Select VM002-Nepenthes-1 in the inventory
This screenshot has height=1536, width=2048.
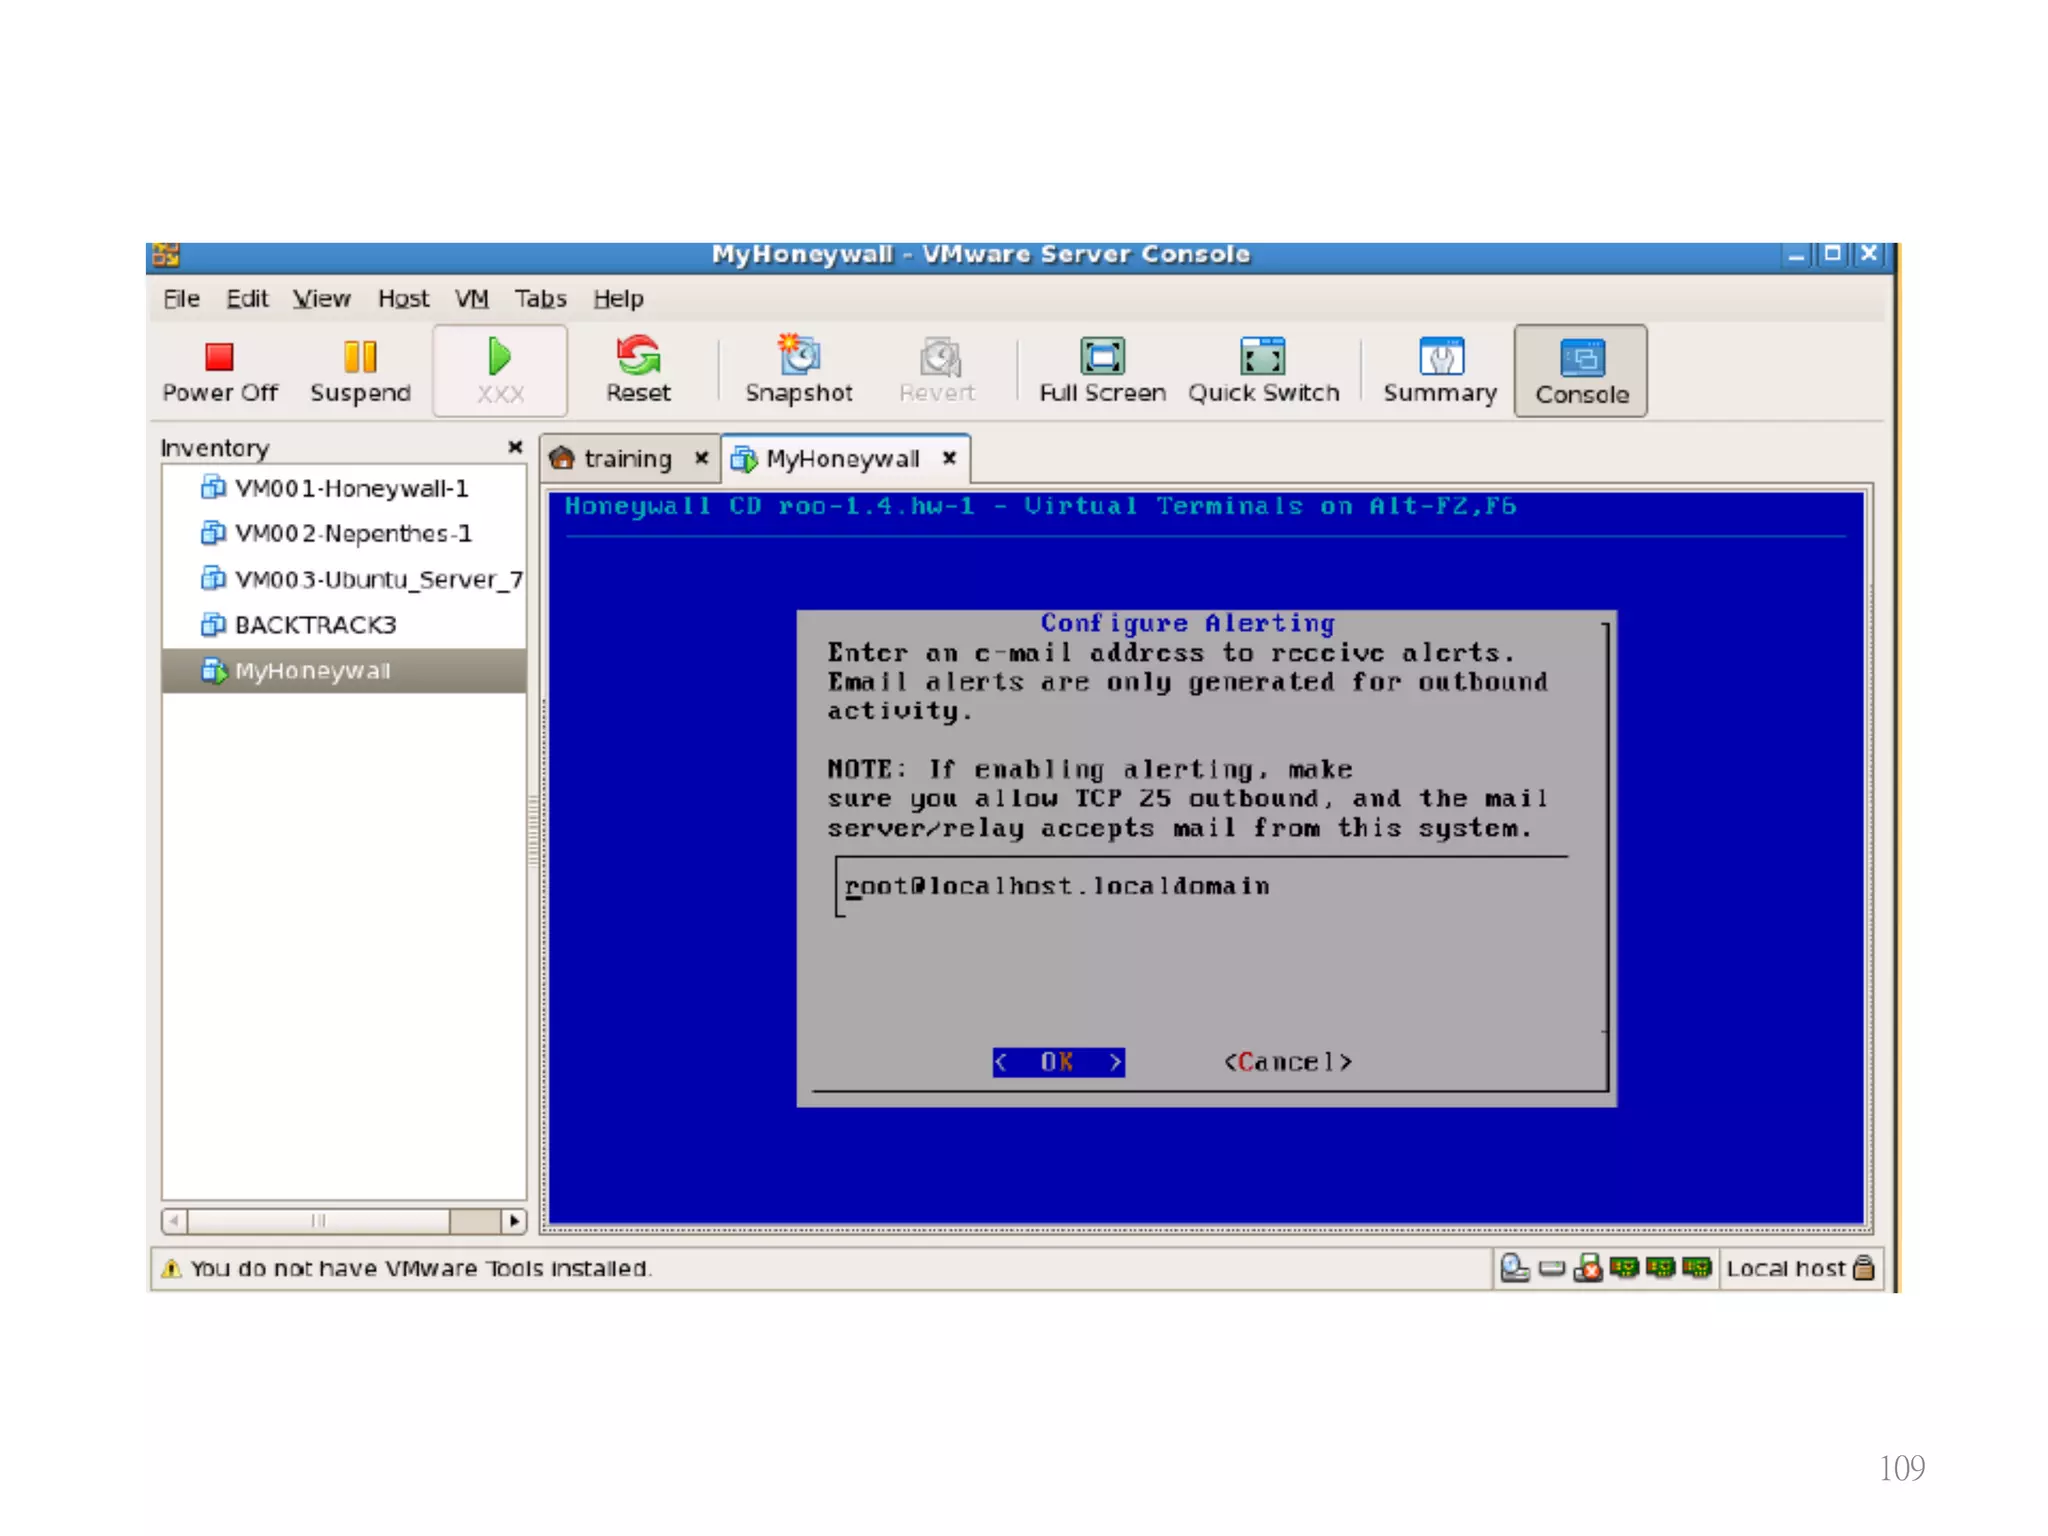tap(352, 534)
